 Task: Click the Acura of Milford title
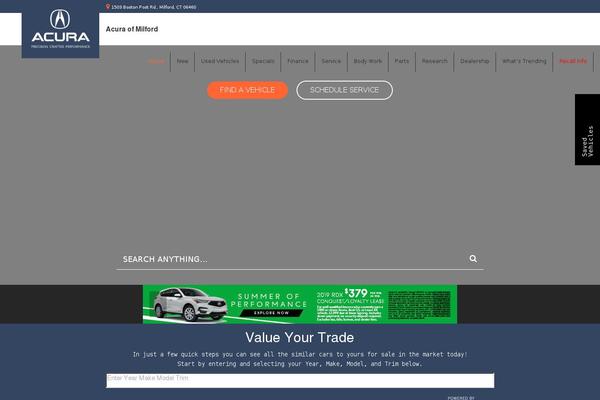click(x=132, y=29)
